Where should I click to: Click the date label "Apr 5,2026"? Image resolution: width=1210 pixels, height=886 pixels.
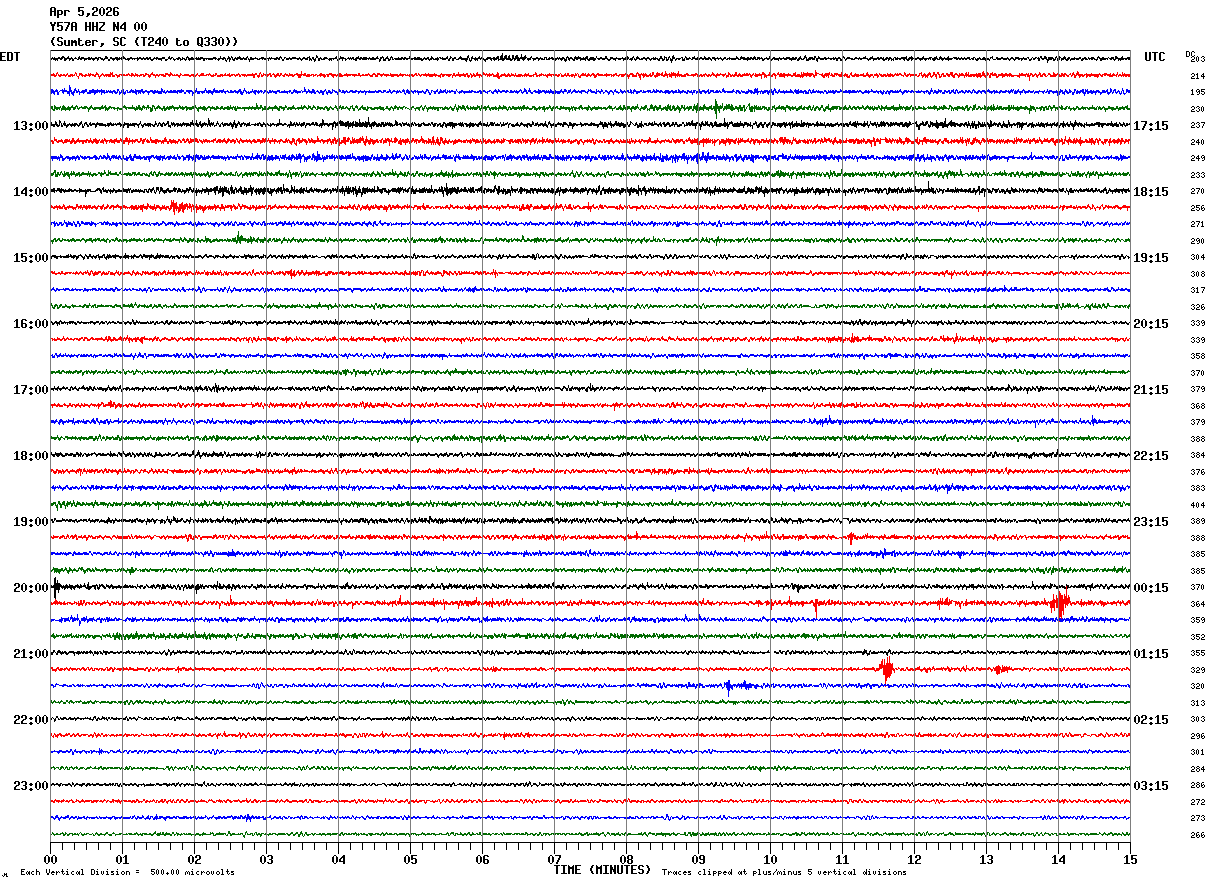pyautogui.click(x=84, y=12)
